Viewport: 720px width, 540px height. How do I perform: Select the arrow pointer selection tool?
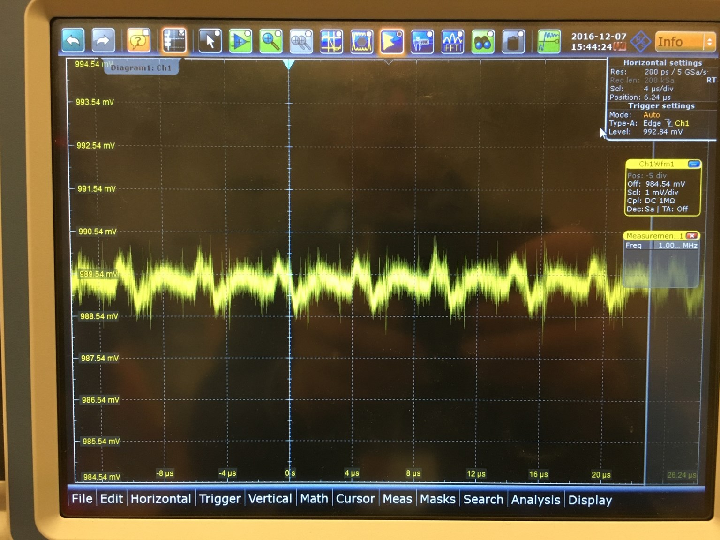210,41
